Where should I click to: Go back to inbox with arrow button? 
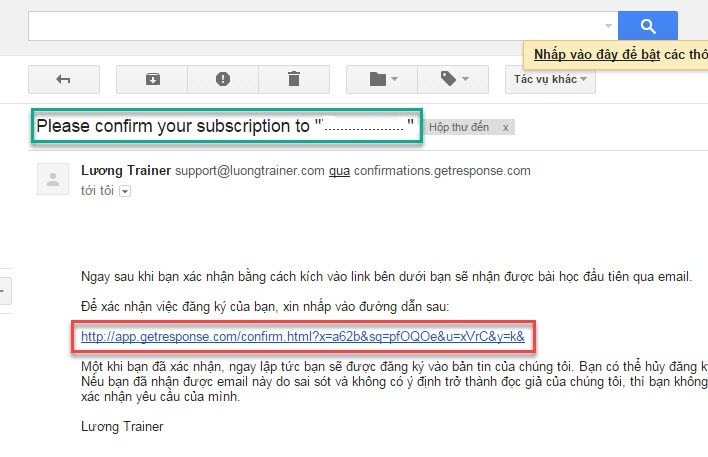(64, 79)
